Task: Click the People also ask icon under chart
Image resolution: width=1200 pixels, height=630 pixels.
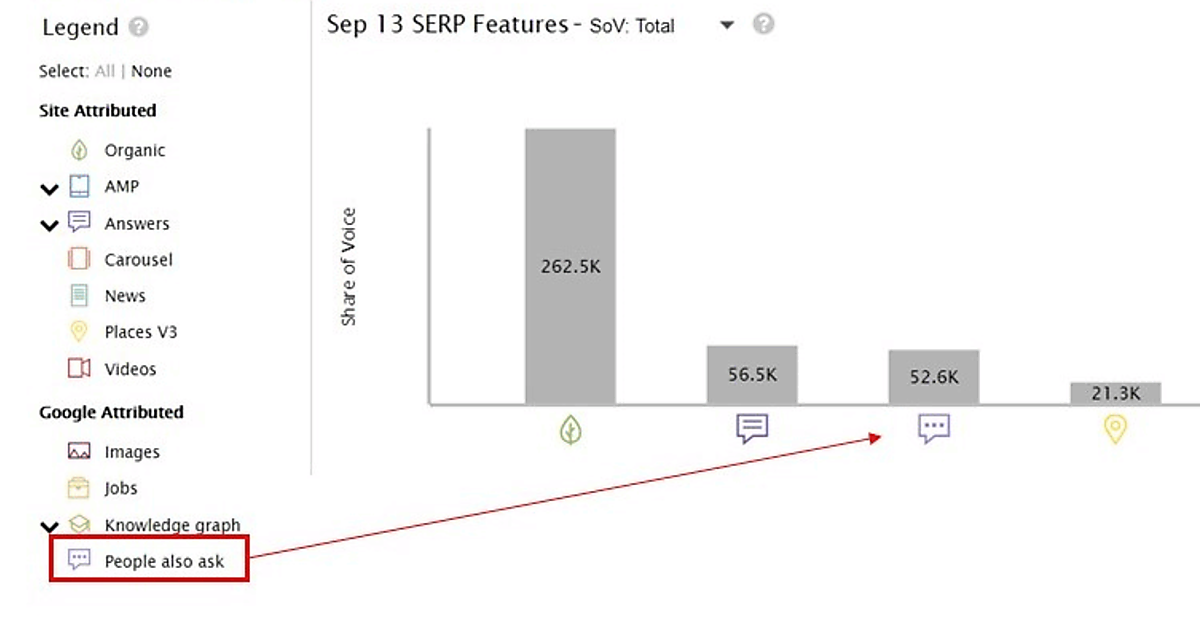Action: [934, 429]
